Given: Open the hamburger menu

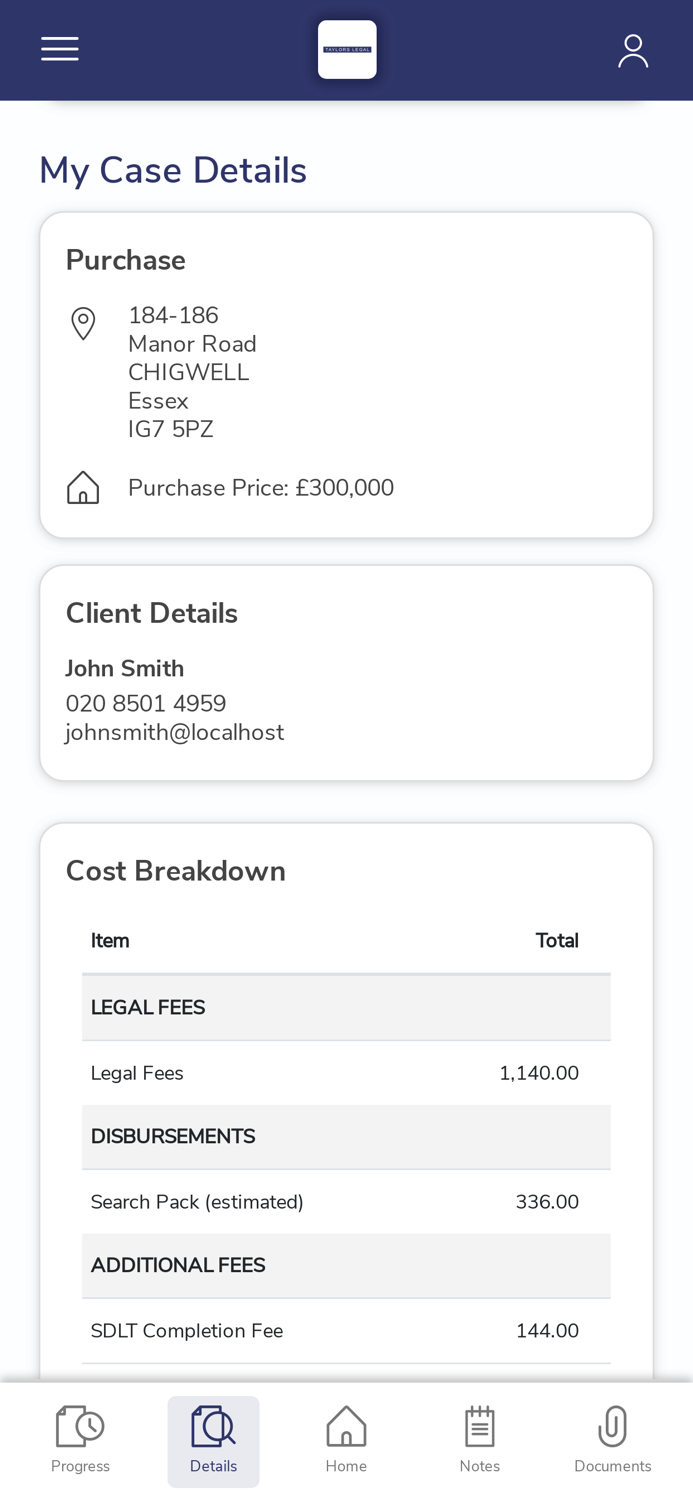Looking at the screenshot, I should click(x=60, y=49).
